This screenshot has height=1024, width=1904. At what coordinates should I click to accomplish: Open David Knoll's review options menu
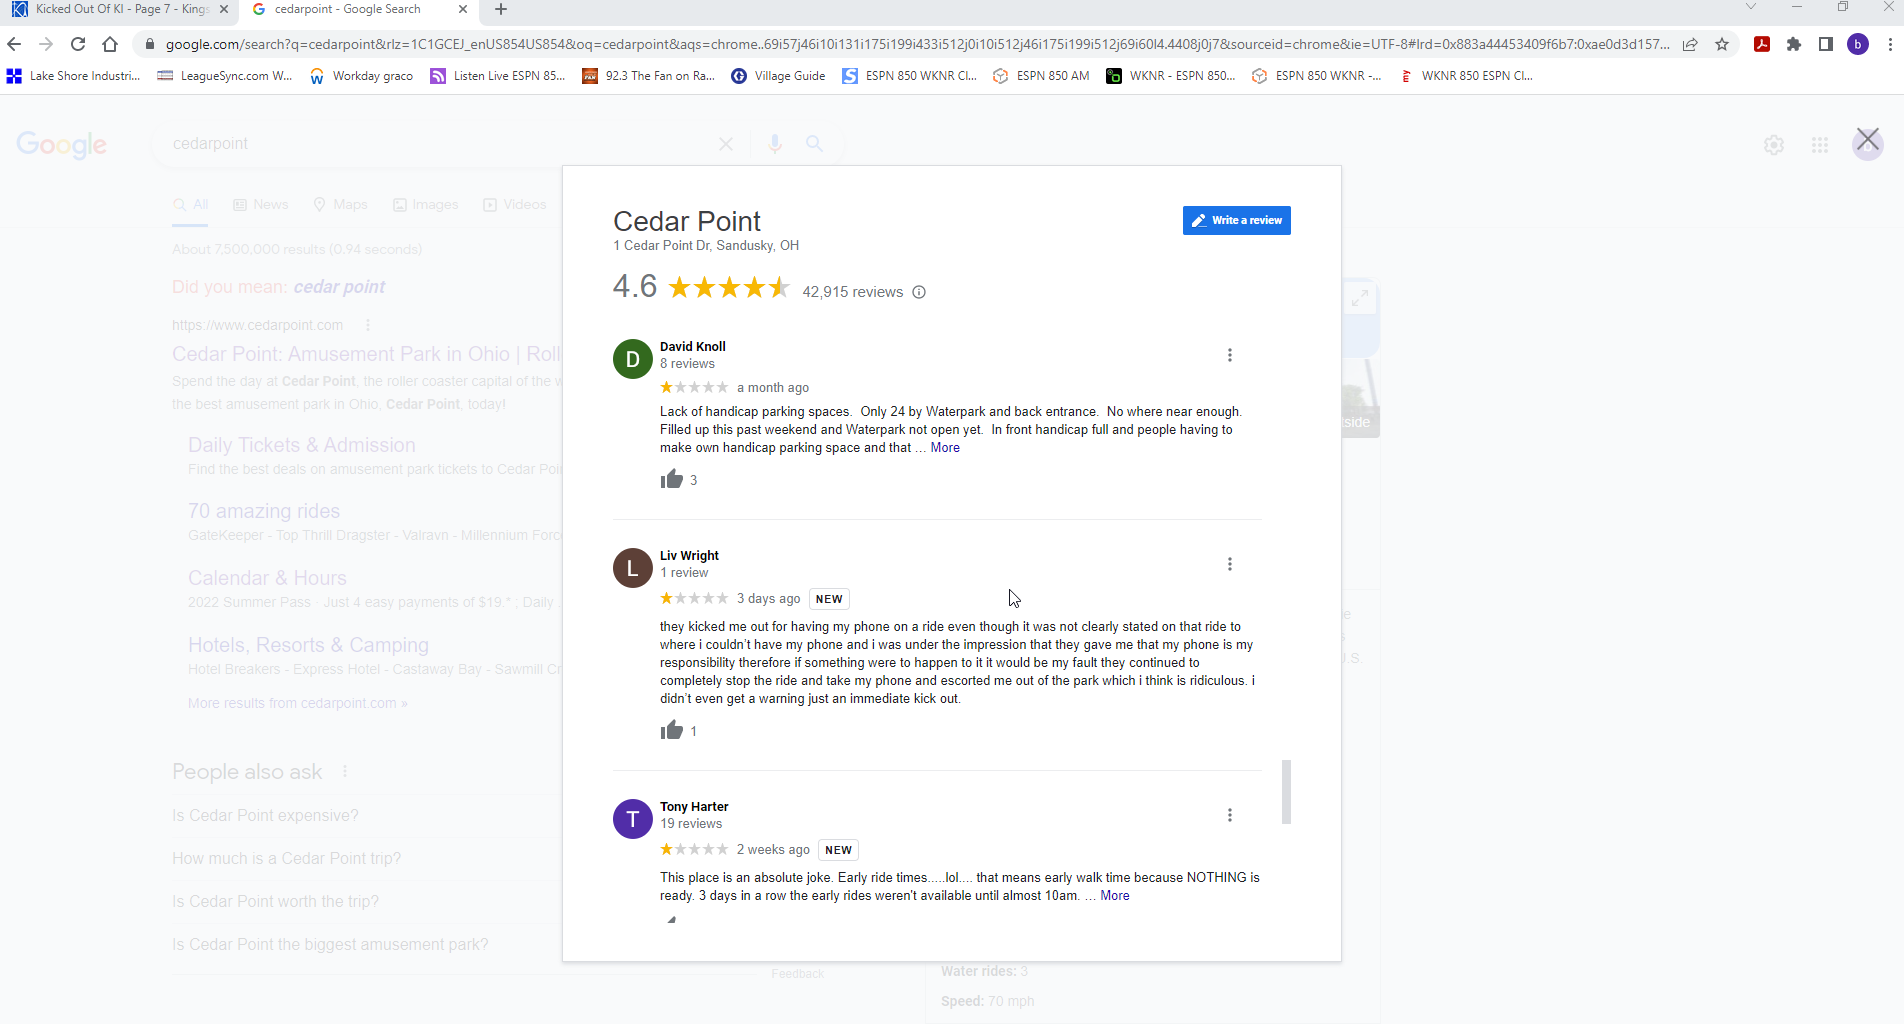(x=1230, y=355)
